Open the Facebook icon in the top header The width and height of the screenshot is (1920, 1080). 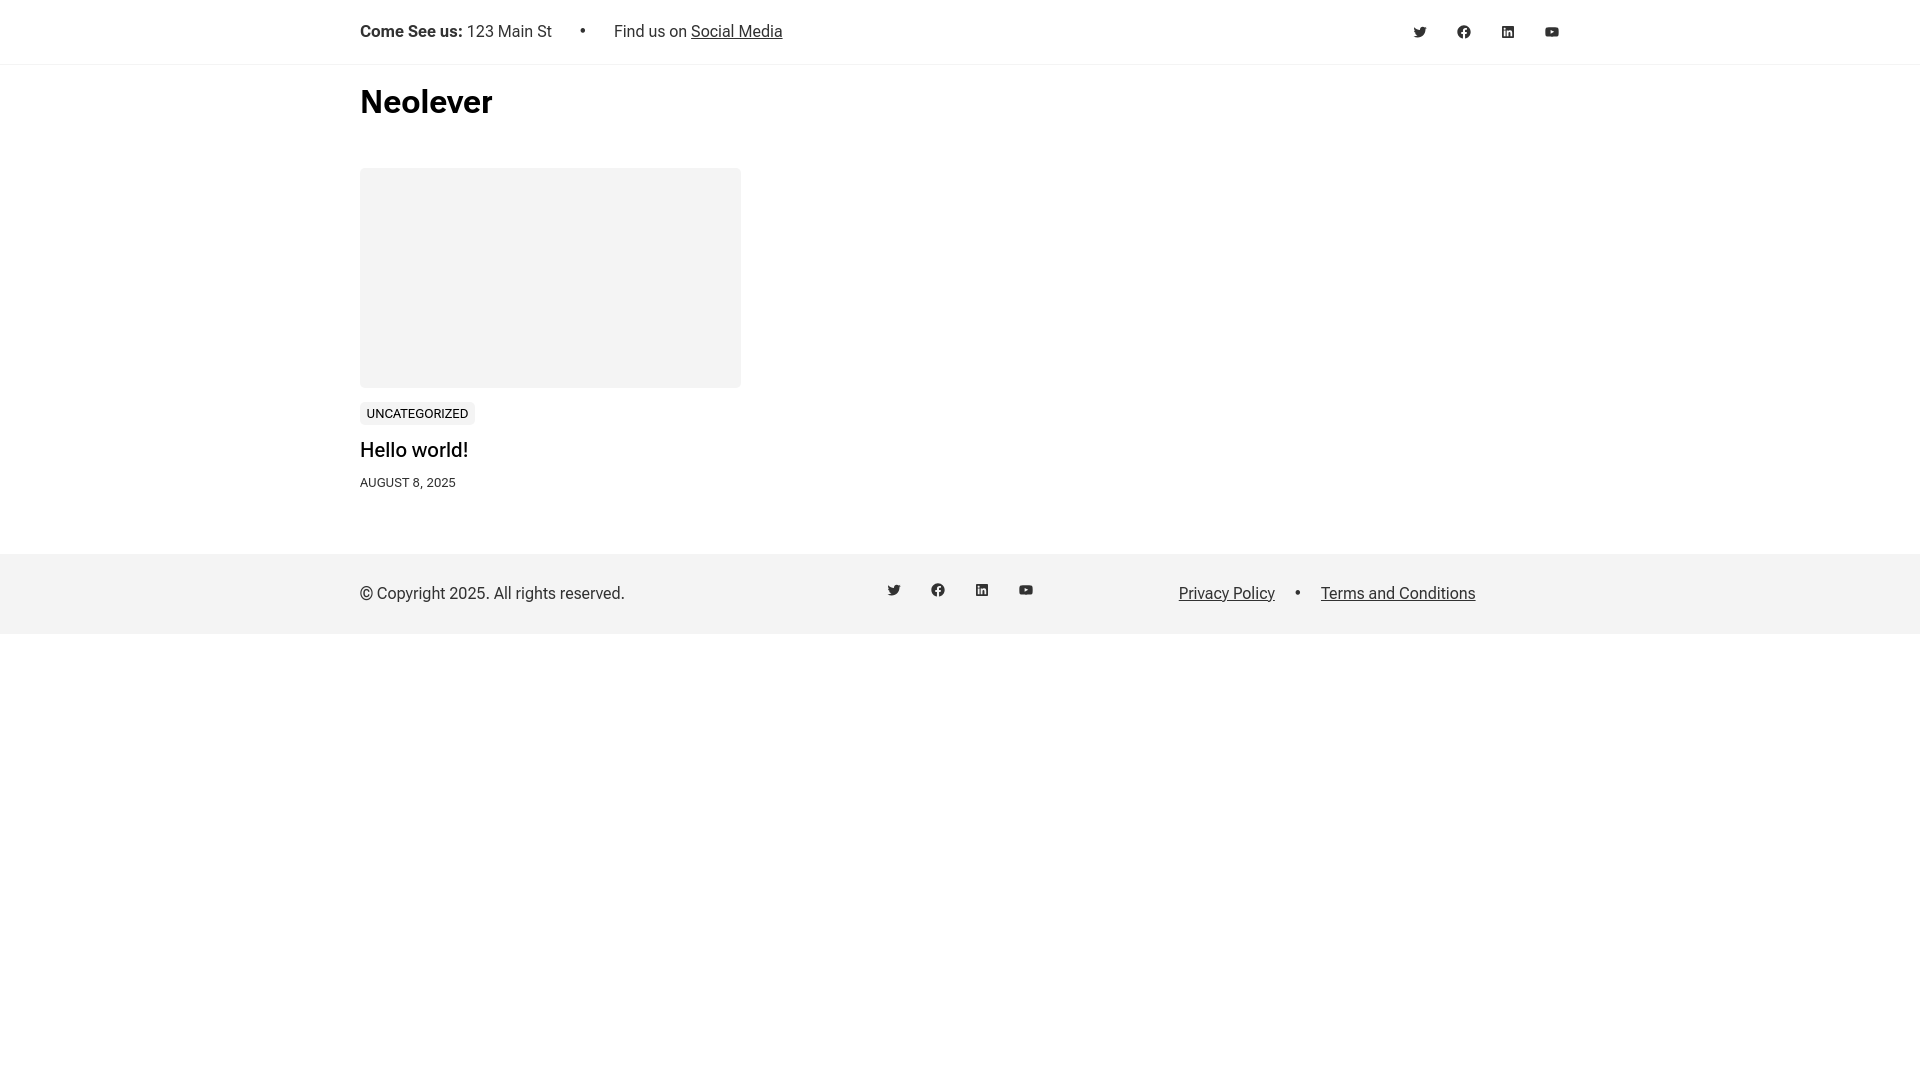point(1464,32)
